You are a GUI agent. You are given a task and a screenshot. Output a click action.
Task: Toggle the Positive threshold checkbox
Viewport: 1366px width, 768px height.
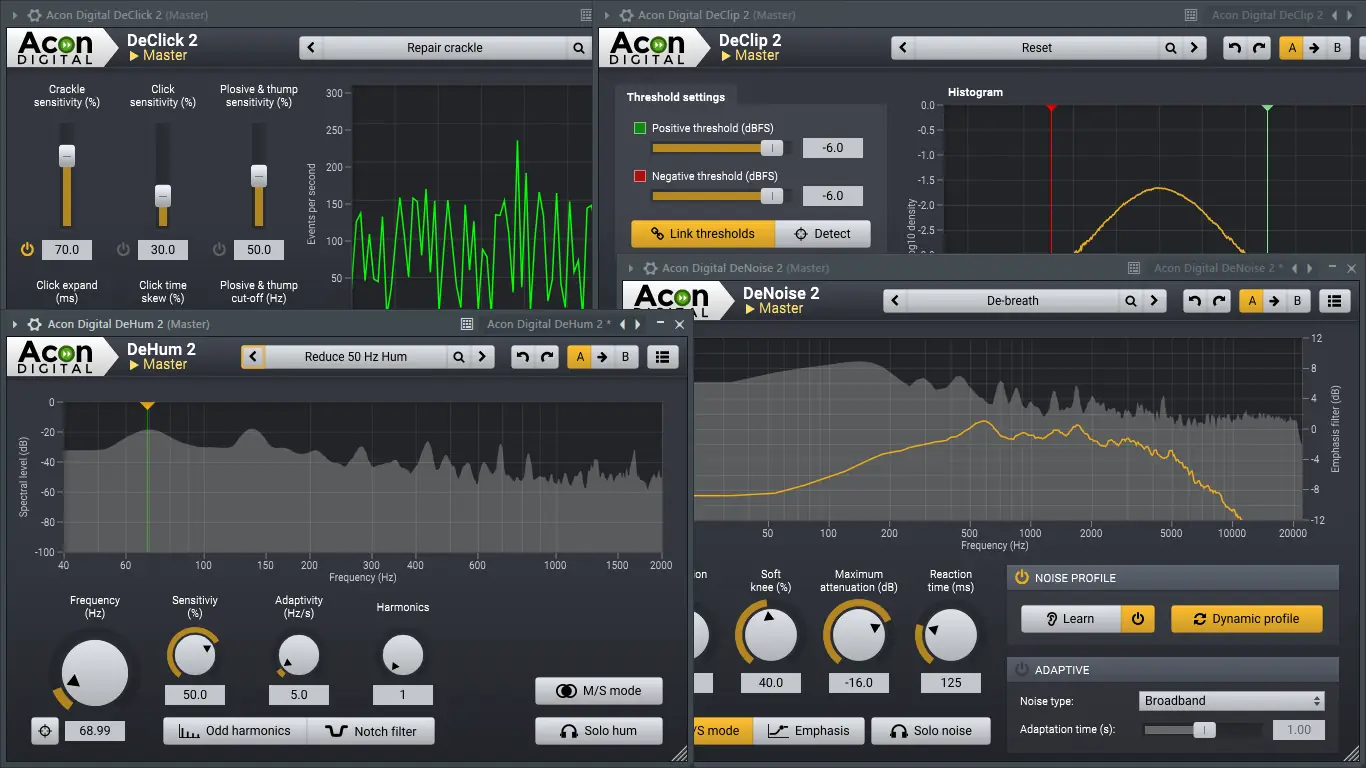640,128
